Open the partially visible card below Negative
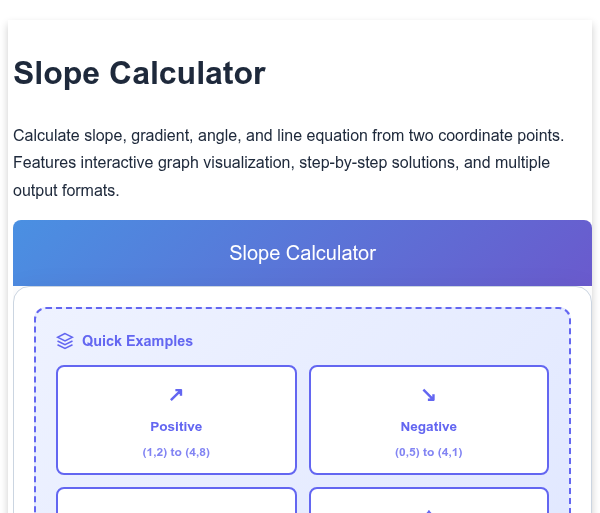This screenshot has height=513, width=600. [429, 500]
